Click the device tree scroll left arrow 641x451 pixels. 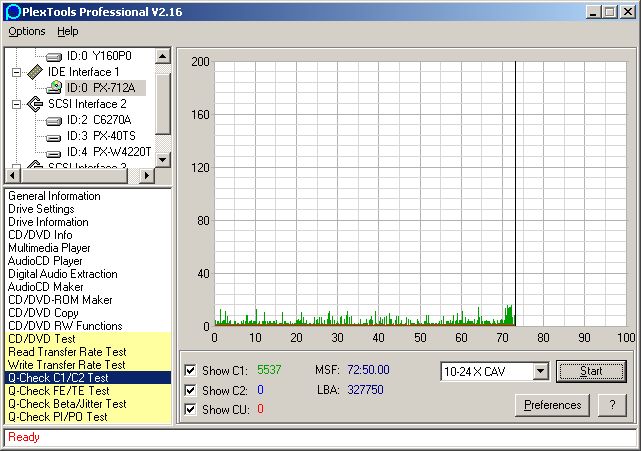click(x=13, y=176)
